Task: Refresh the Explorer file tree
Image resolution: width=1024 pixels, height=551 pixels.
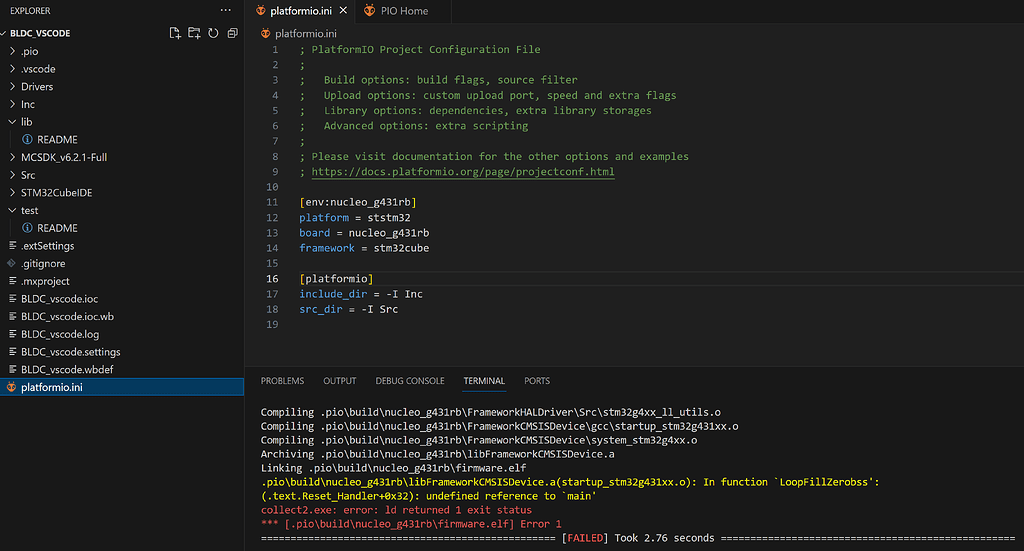Action: point(213,33)
